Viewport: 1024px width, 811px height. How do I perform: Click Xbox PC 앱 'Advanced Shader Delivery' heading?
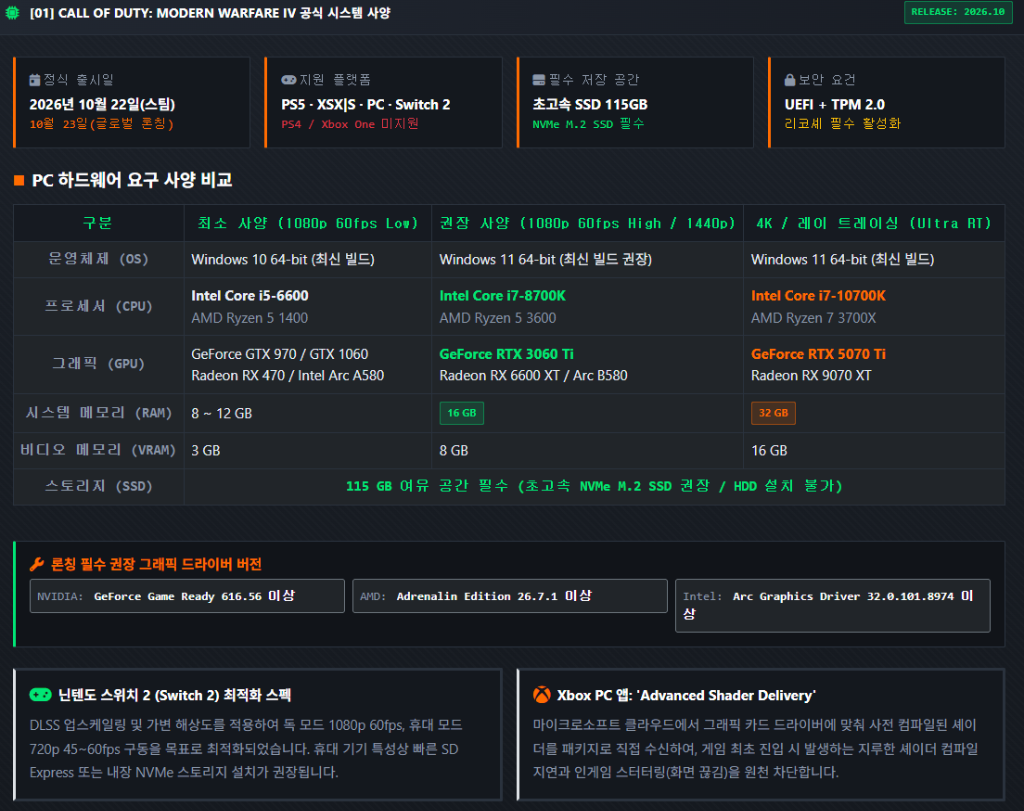686,695
